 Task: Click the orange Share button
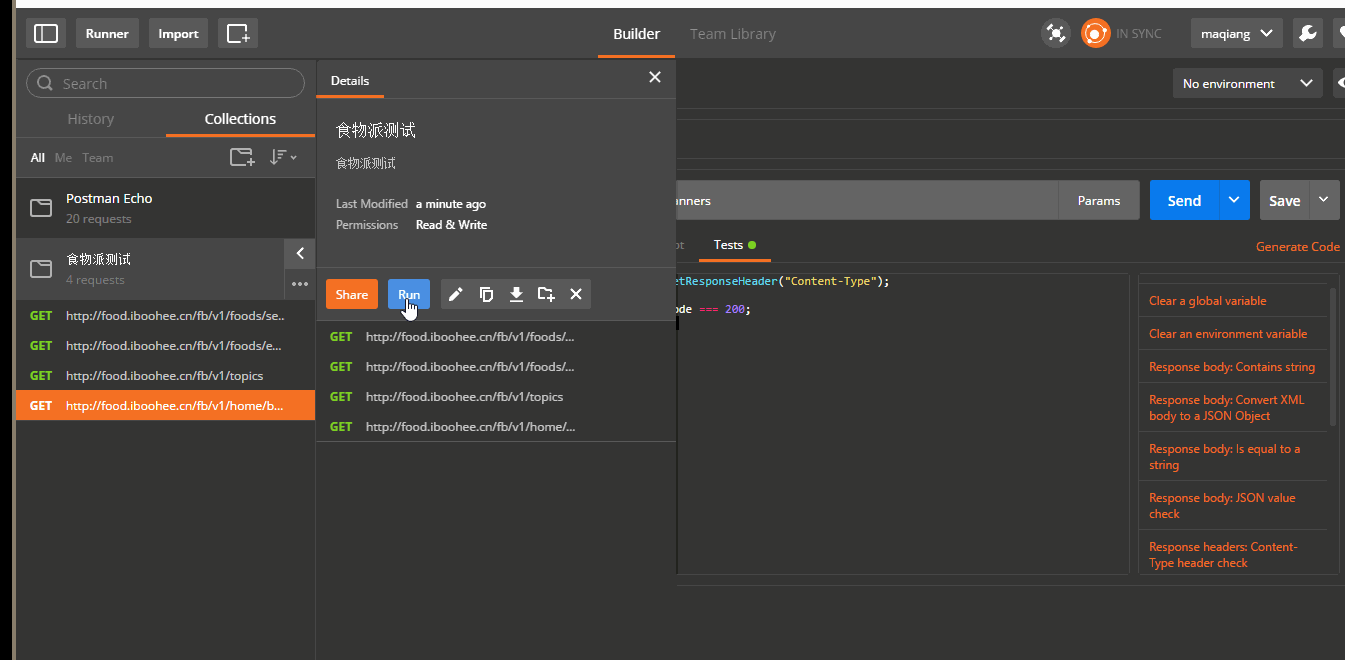[352, 294]
